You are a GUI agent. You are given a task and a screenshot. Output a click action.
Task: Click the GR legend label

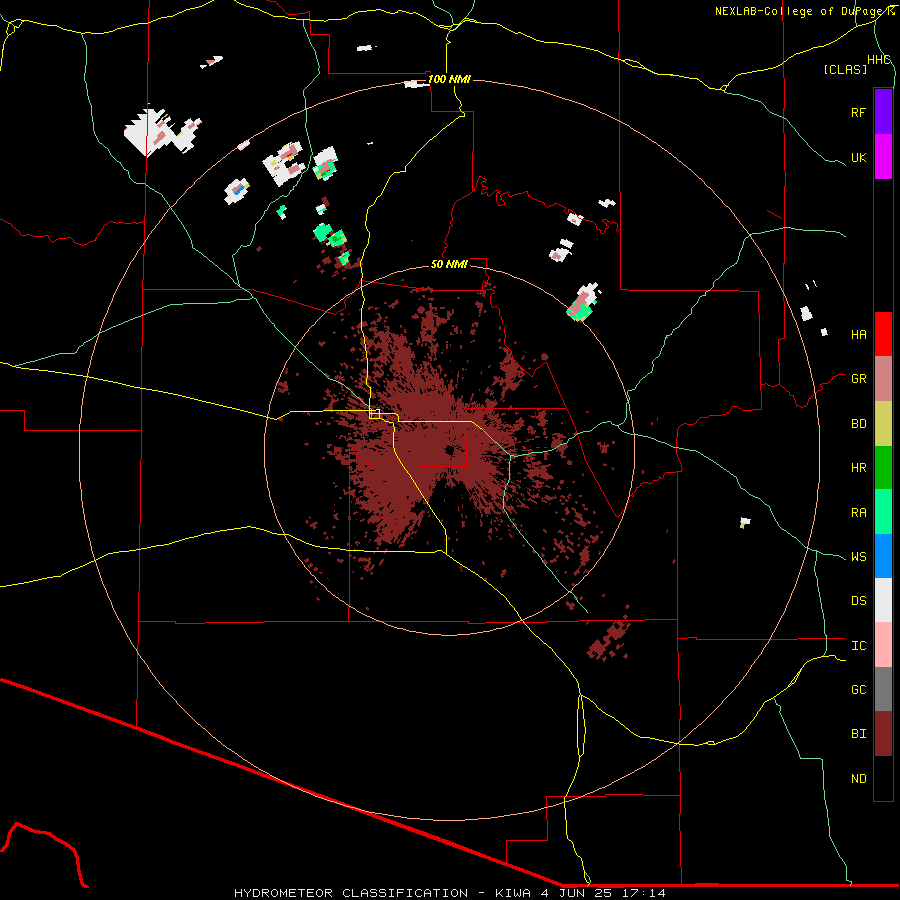pos(858,379)
